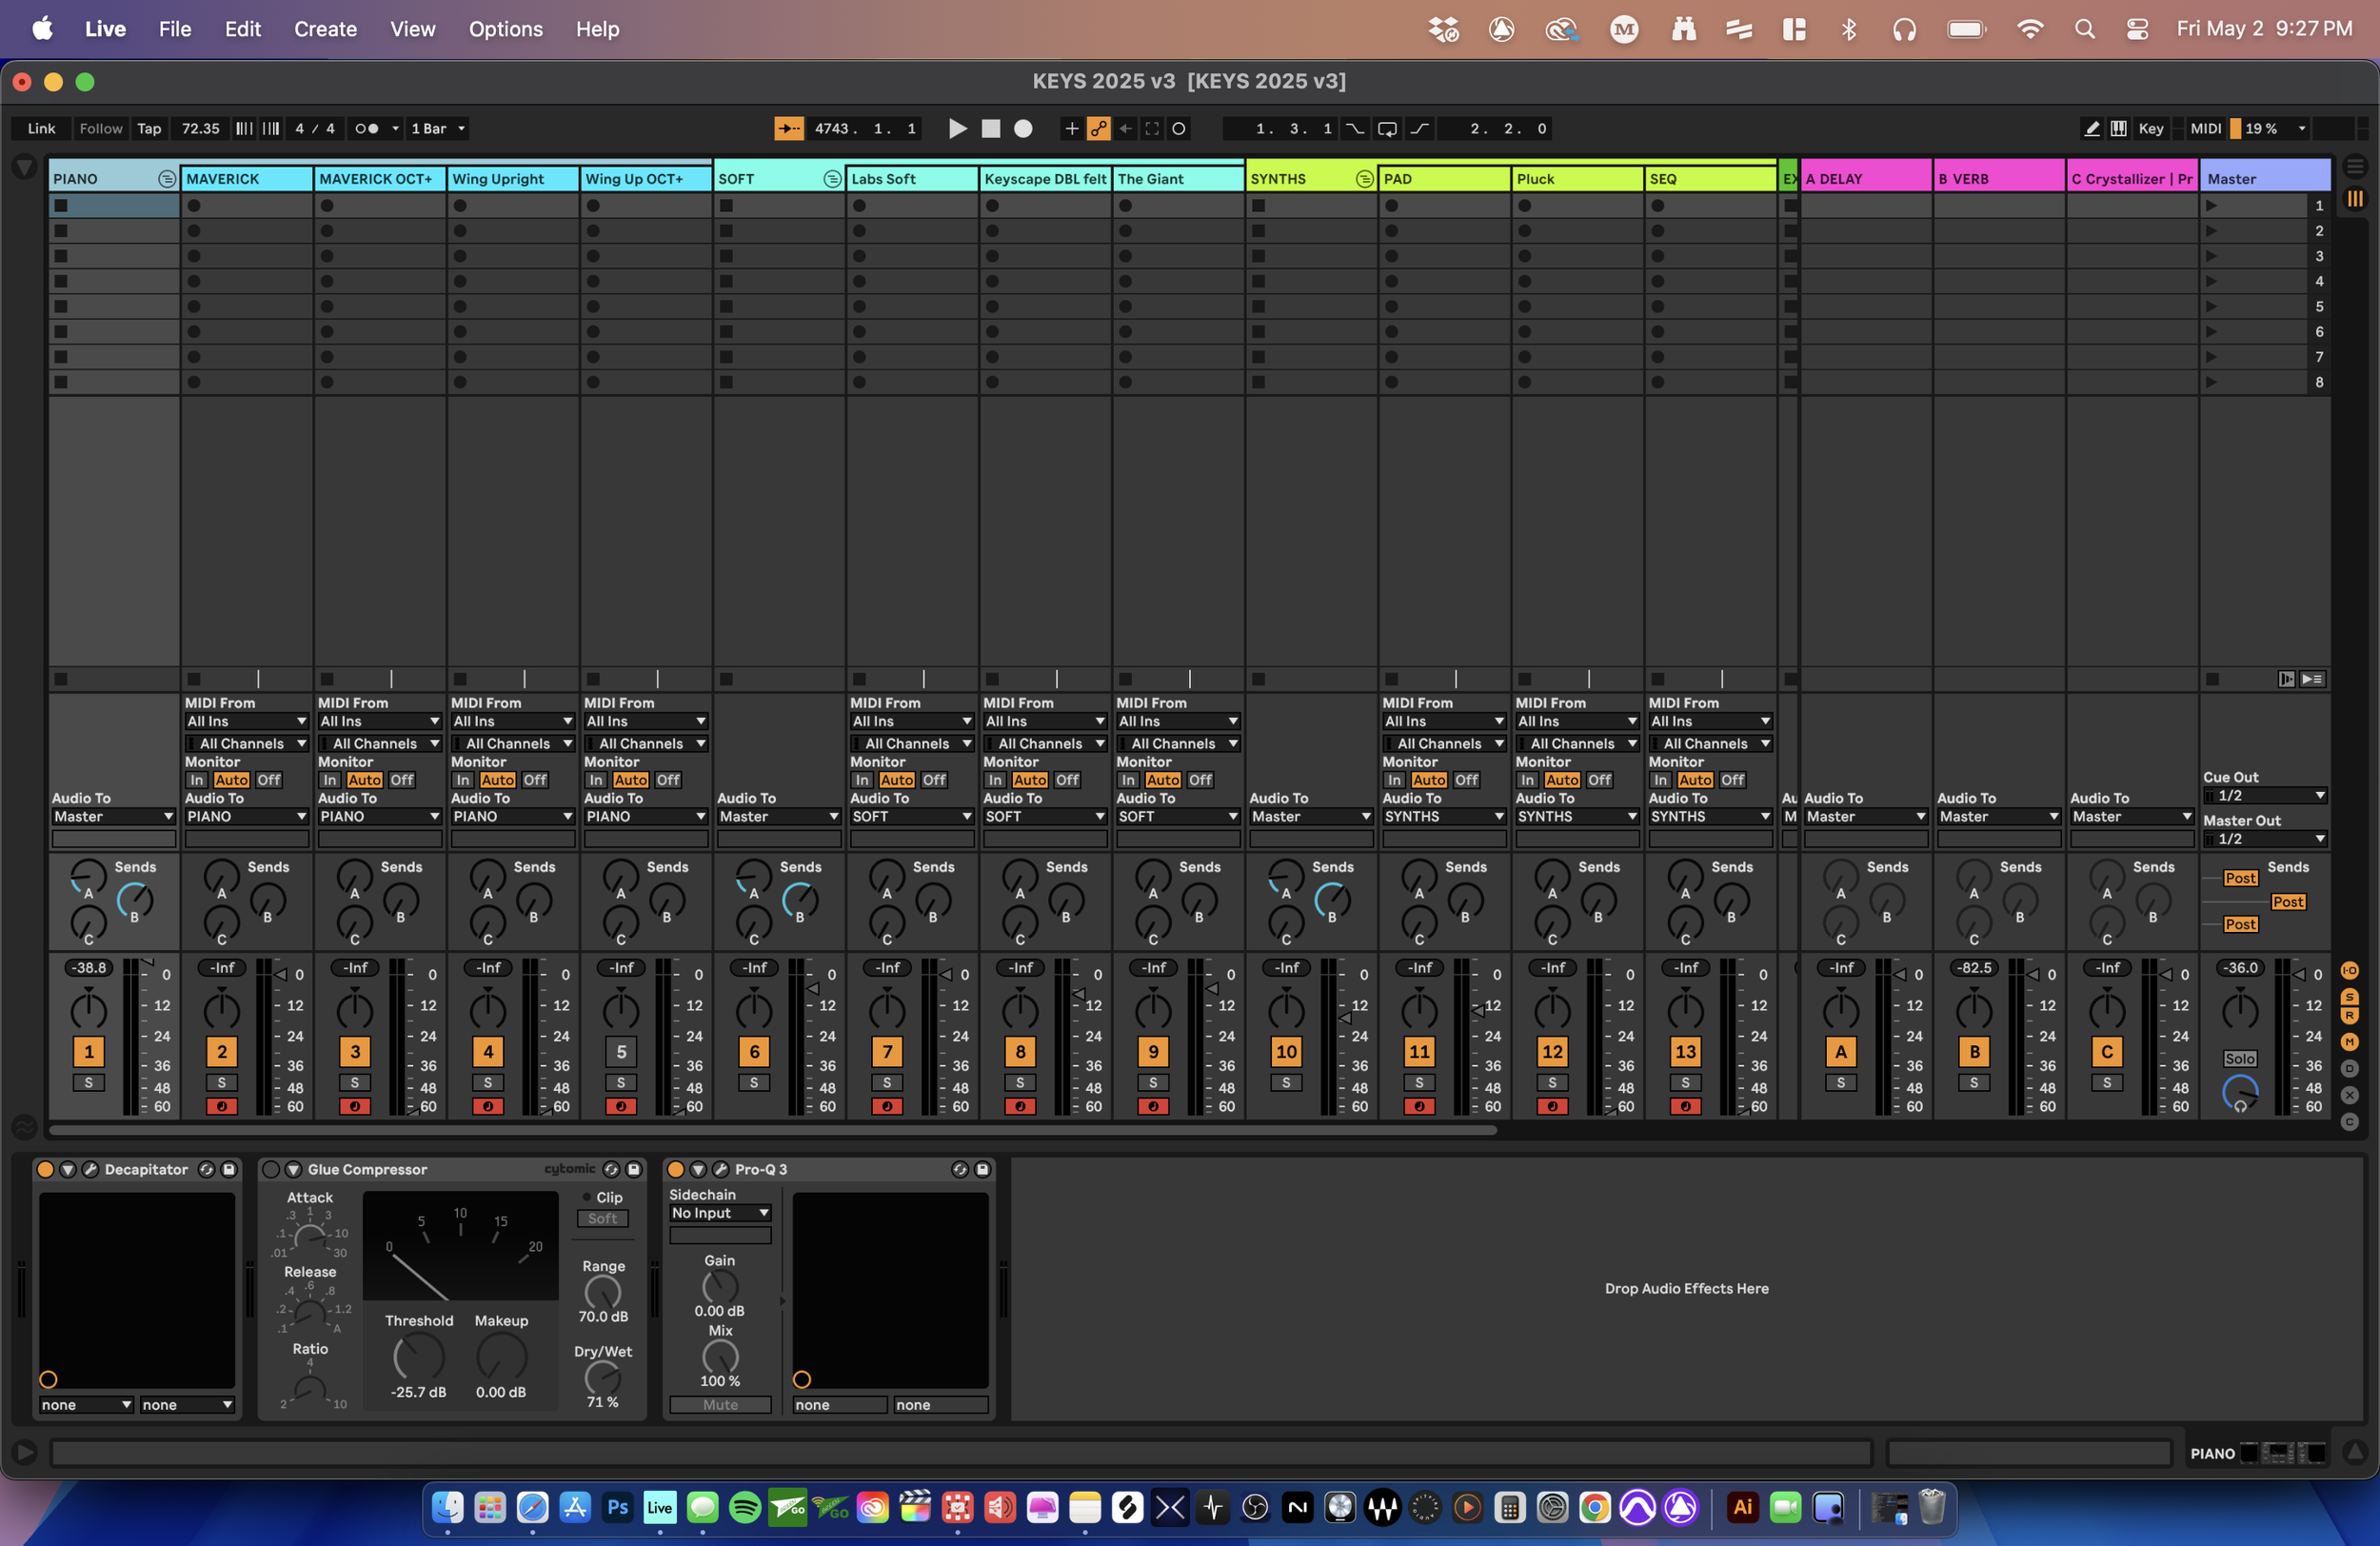Toggle the Automation Arm button
The width and height of the screenshot is (2380, 1546).
[x=1098, y=128]
